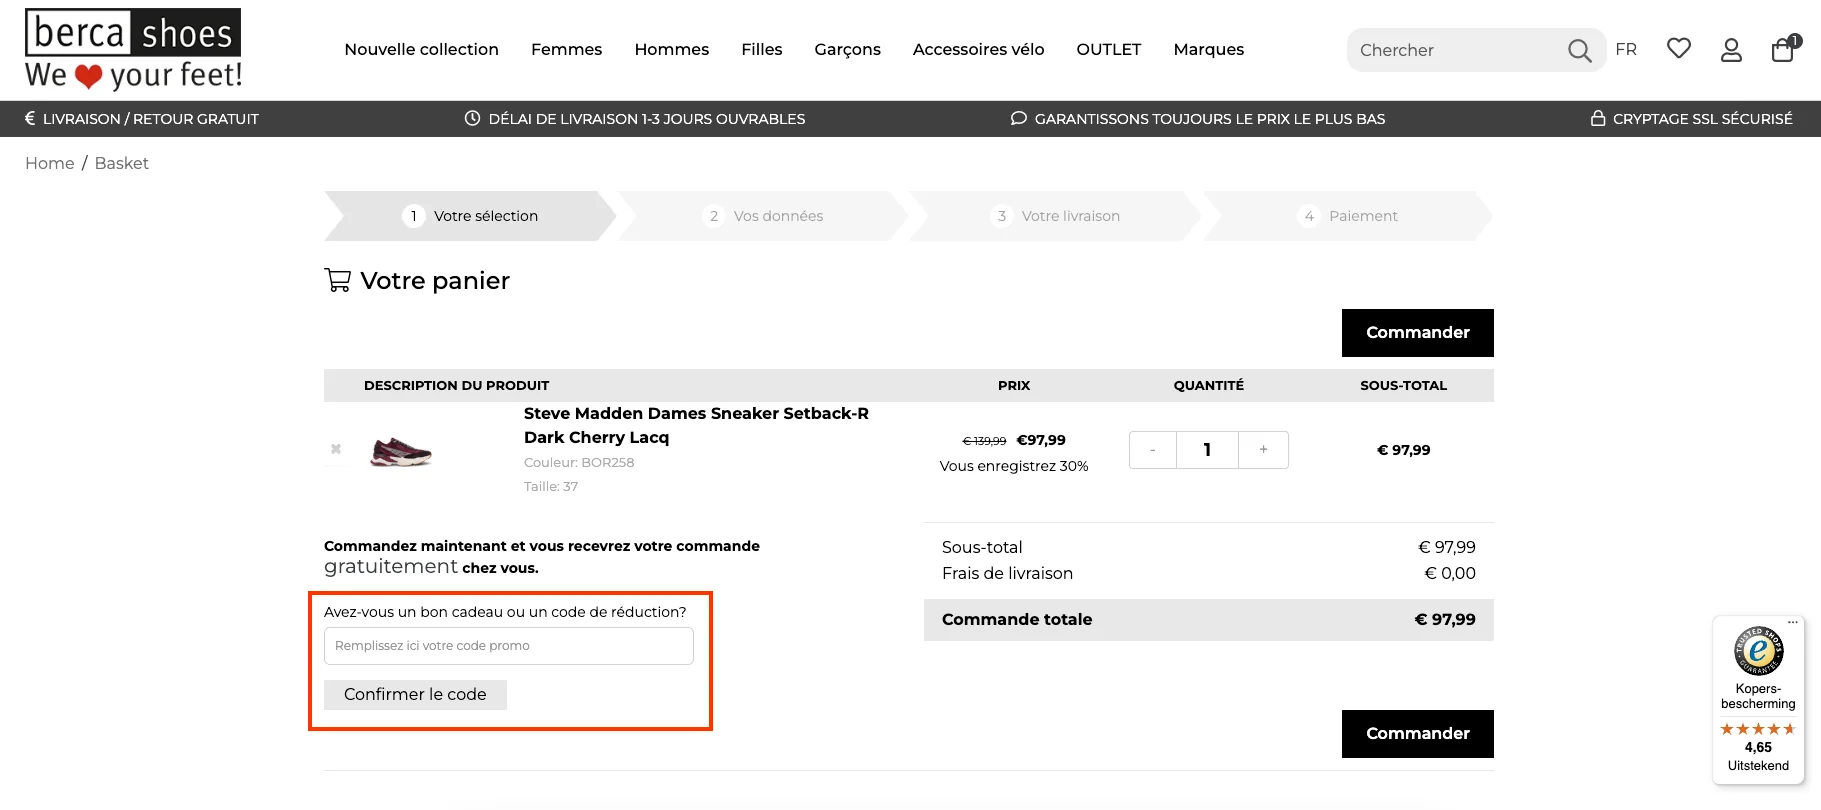
Task: Click the Basket breadcrumb
Action: click(121, 163)
